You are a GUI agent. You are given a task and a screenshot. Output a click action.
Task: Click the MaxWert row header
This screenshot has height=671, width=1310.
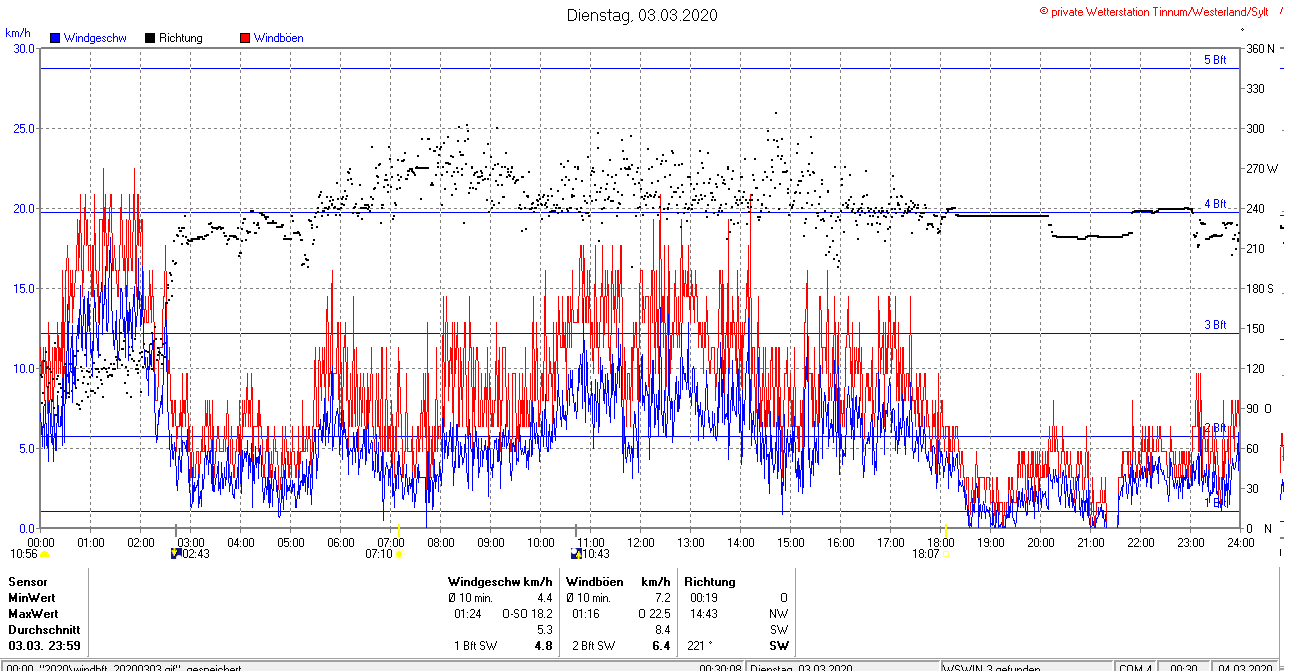click(33, 613)
